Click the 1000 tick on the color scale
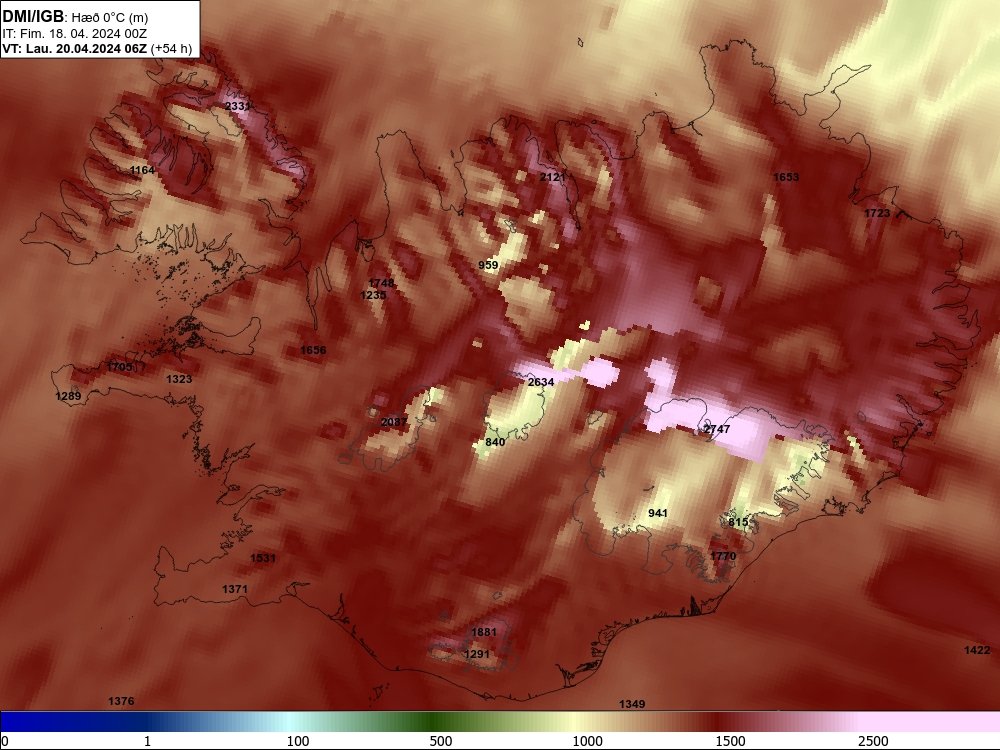 587,741
